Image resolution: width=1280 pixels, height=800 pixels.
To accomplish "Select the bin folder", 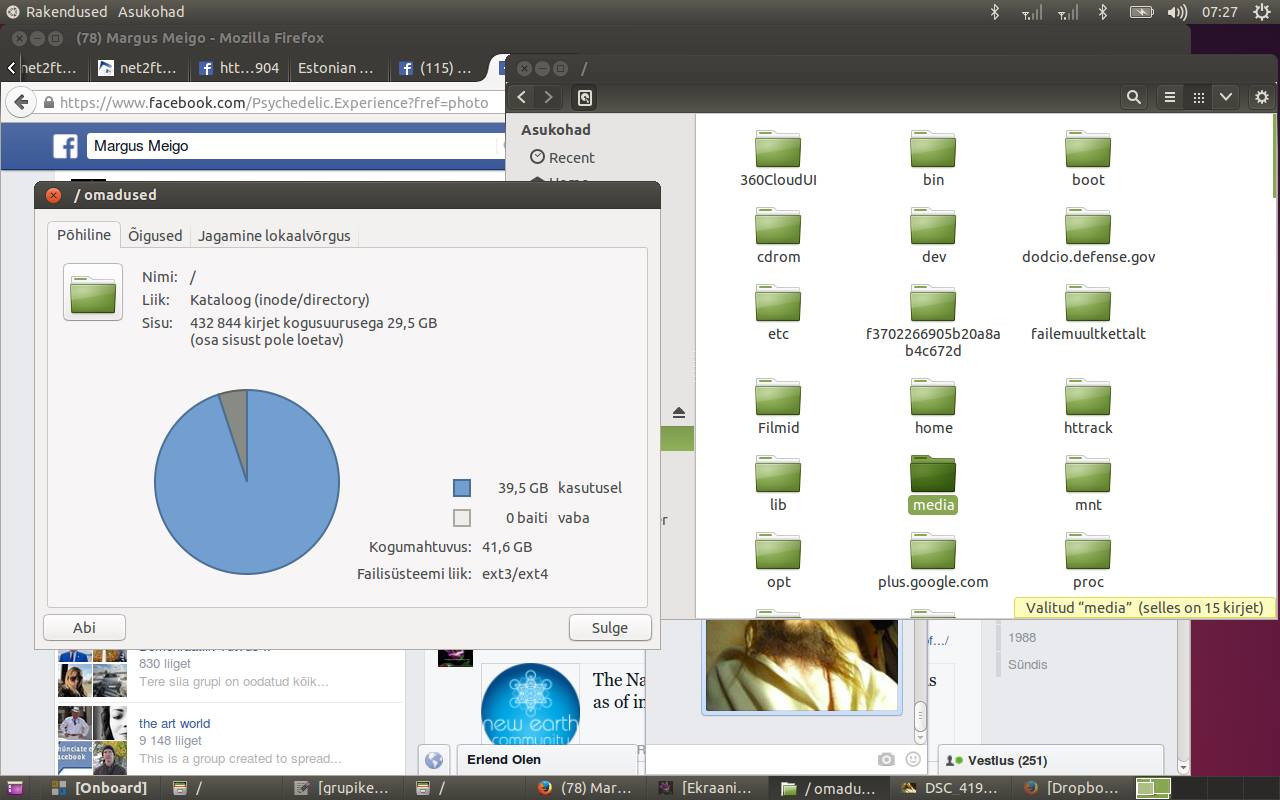I will [933, 159].
